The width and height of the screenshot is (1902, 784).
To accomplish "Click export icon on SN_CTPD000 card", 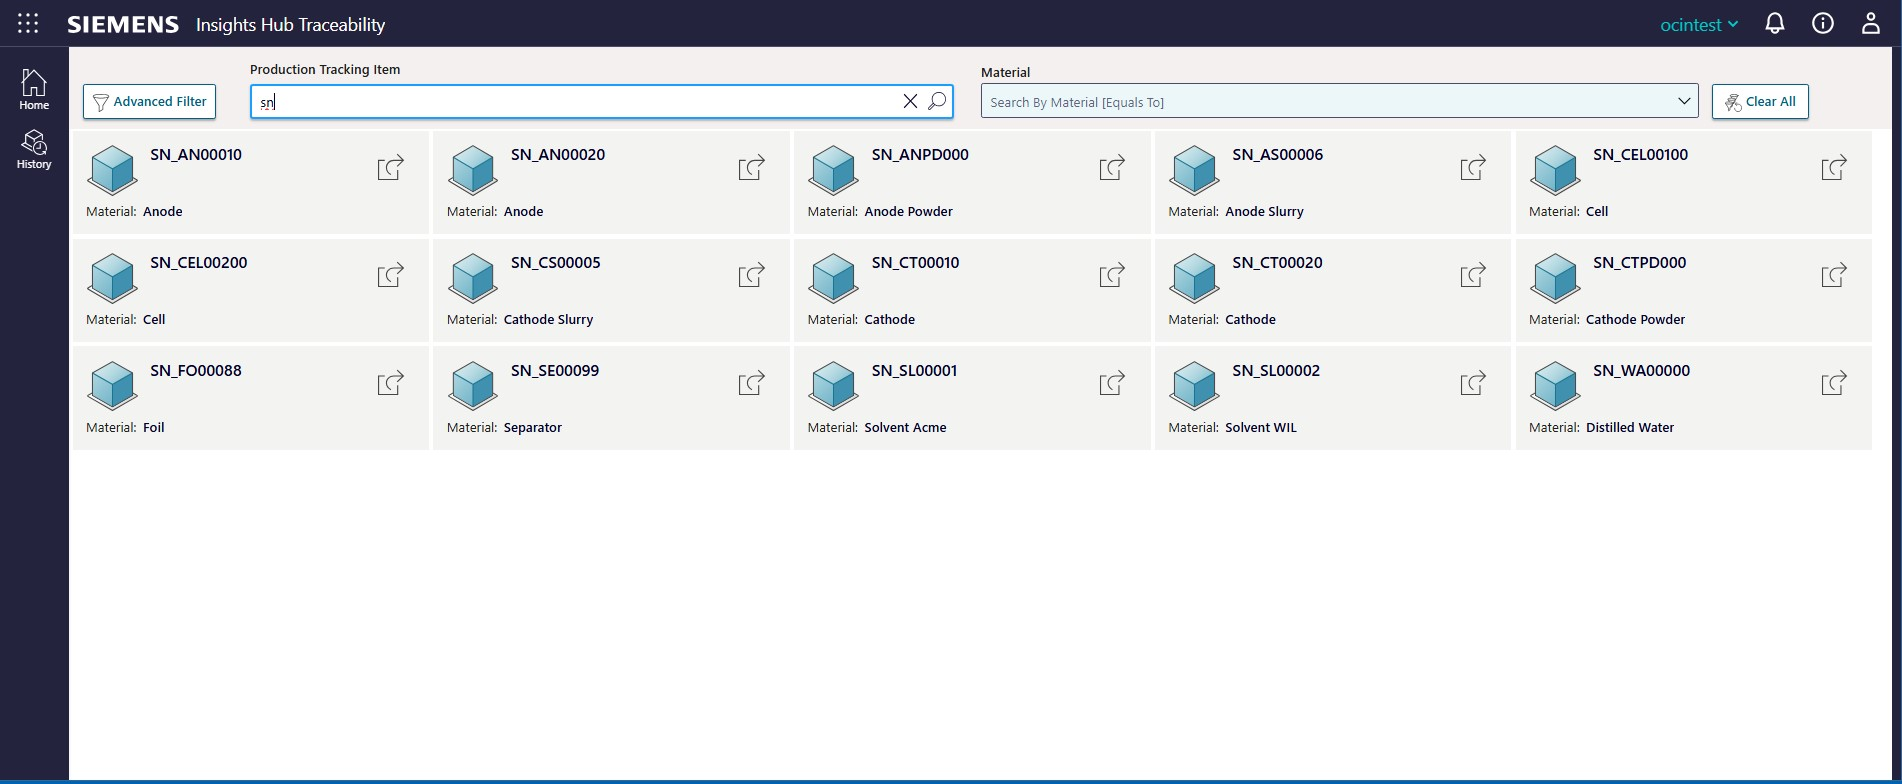I will (1833, 276).
